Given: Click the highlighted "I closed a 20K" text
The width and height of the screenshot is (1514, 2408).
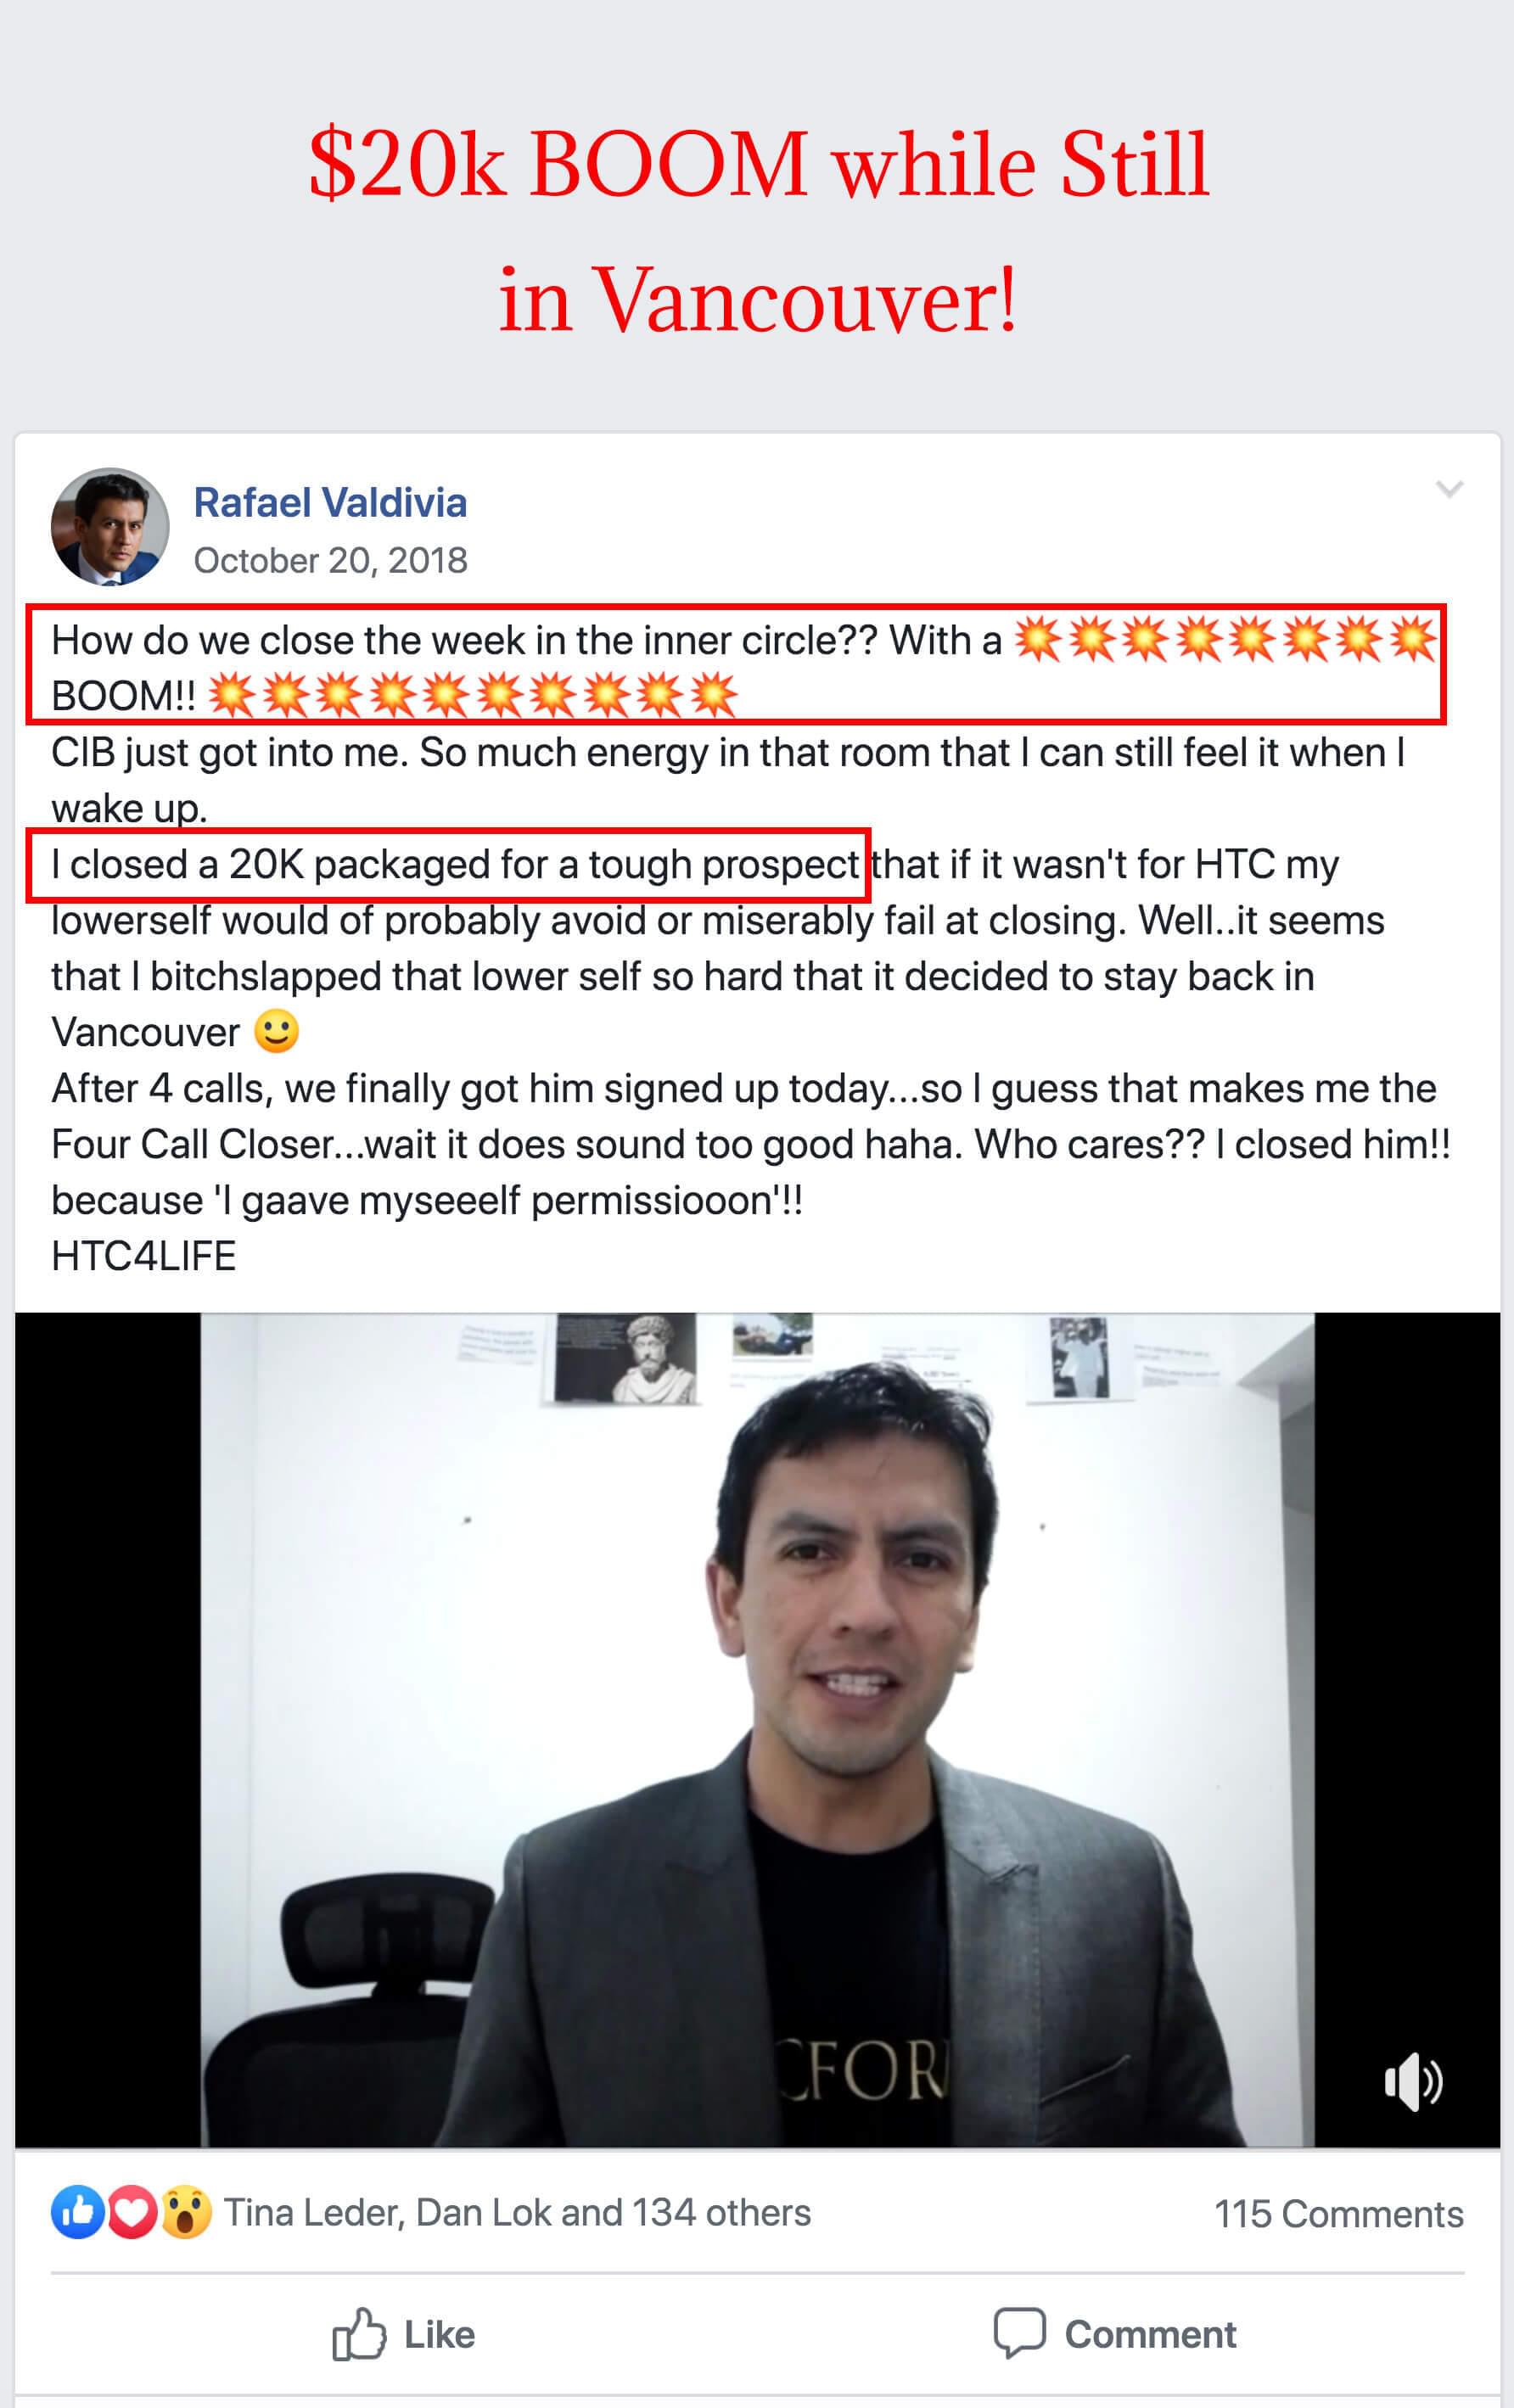Looking at the screenshot, I should click(x=177, y=864).
